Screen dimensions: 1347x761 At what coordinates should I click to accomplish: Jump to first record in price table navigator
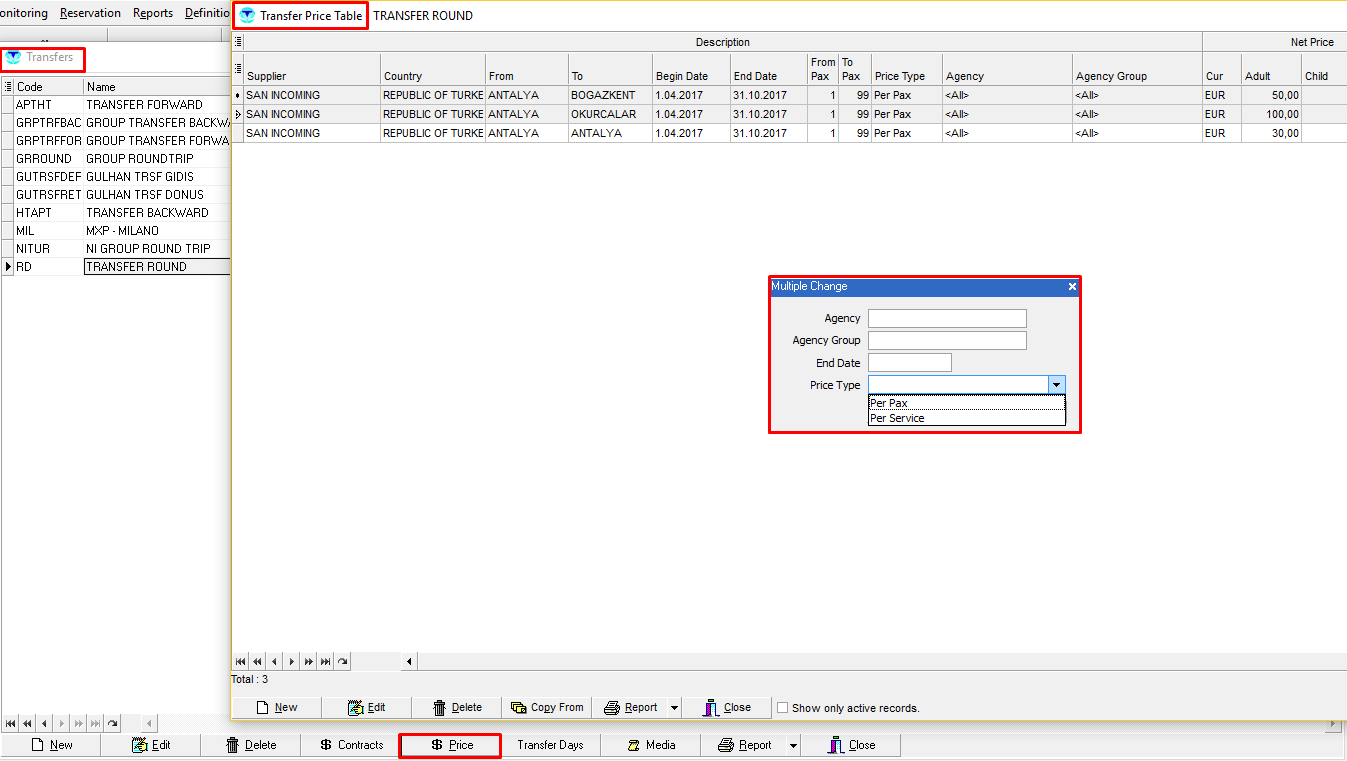click(x=240, y=661)
